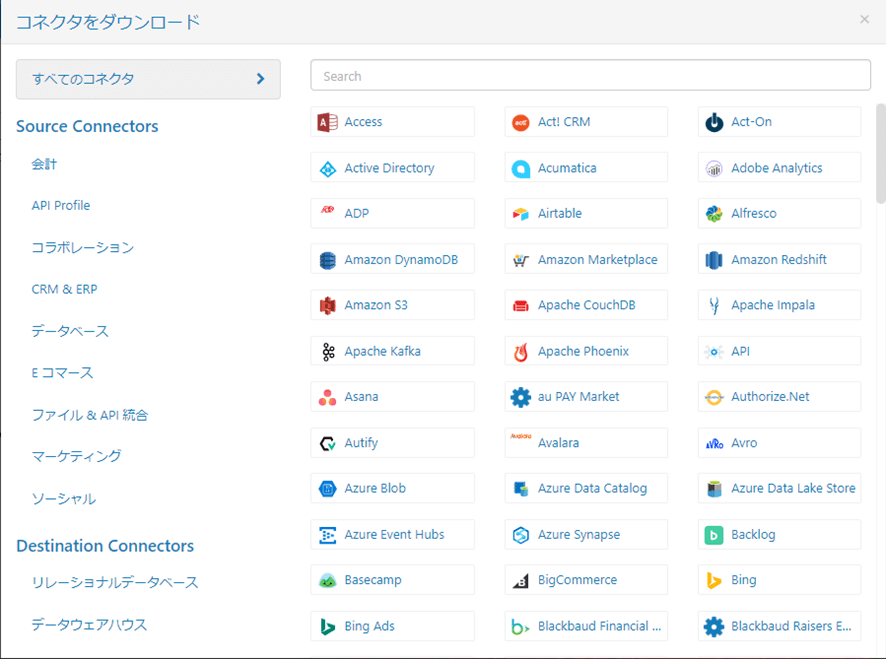Open the データベース category

[x=70, y=331]
